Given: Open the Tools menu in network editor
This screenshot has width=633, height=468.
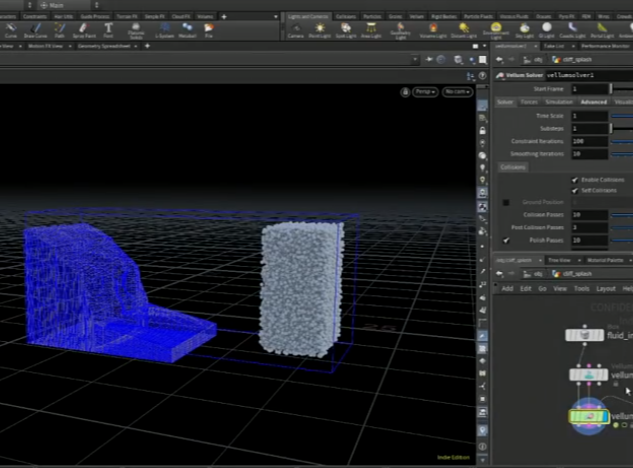Looking at the screenshot, I should tap(581, 289).
